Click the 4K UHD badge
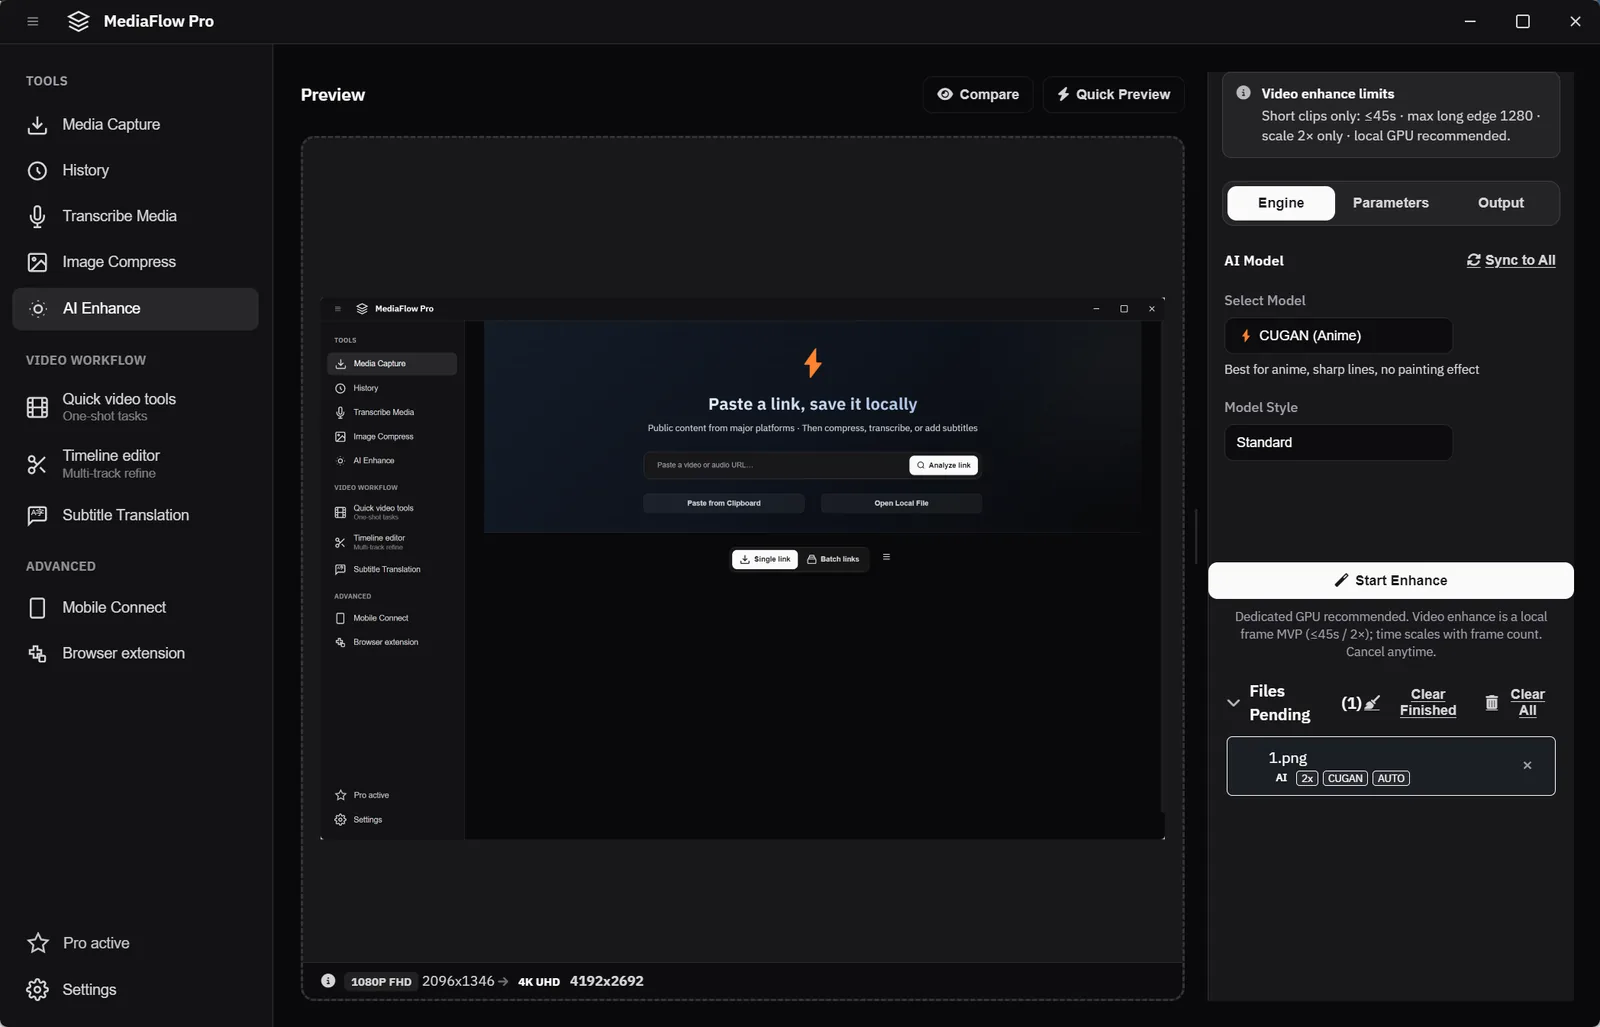Screen dimensions: 1600x1027 539,982
